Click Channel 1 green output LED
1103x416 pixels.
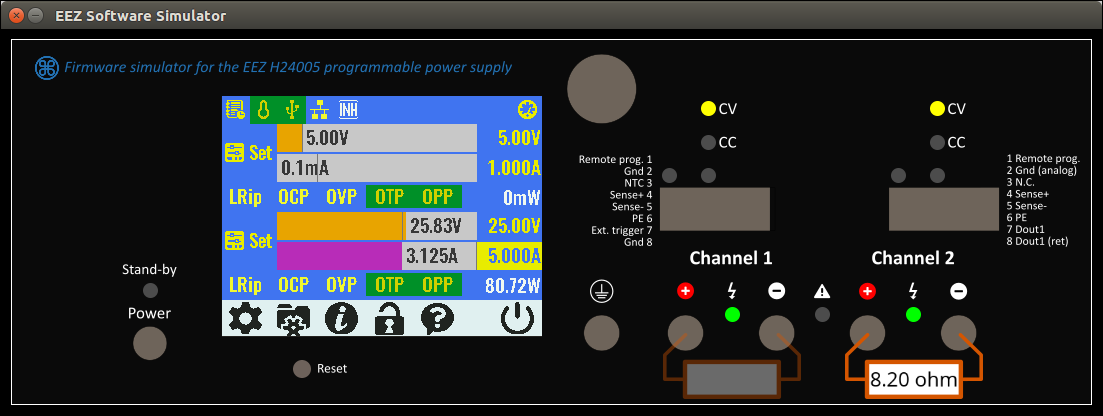click(x=732, y=314)
